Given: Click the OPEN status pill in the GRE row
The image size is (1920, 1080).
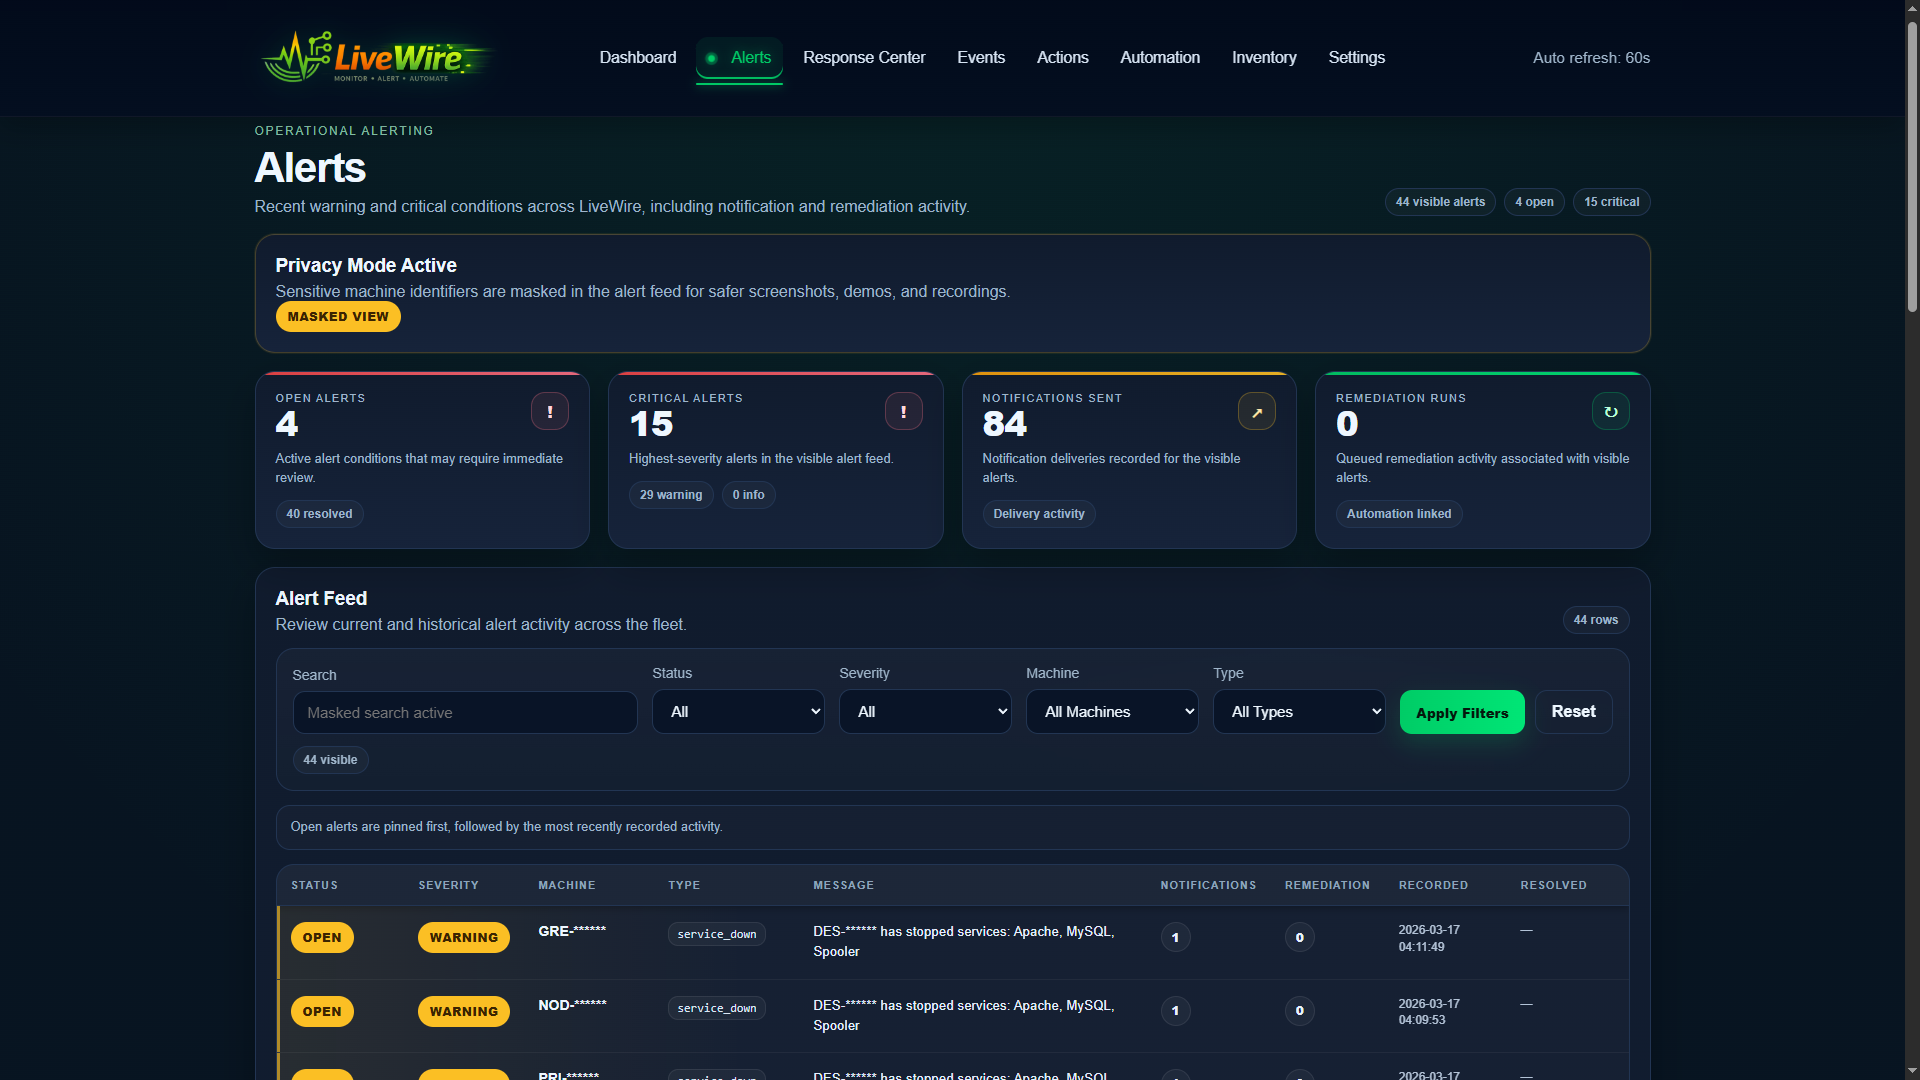Looking at the screenshot, I should pos(322,937).
